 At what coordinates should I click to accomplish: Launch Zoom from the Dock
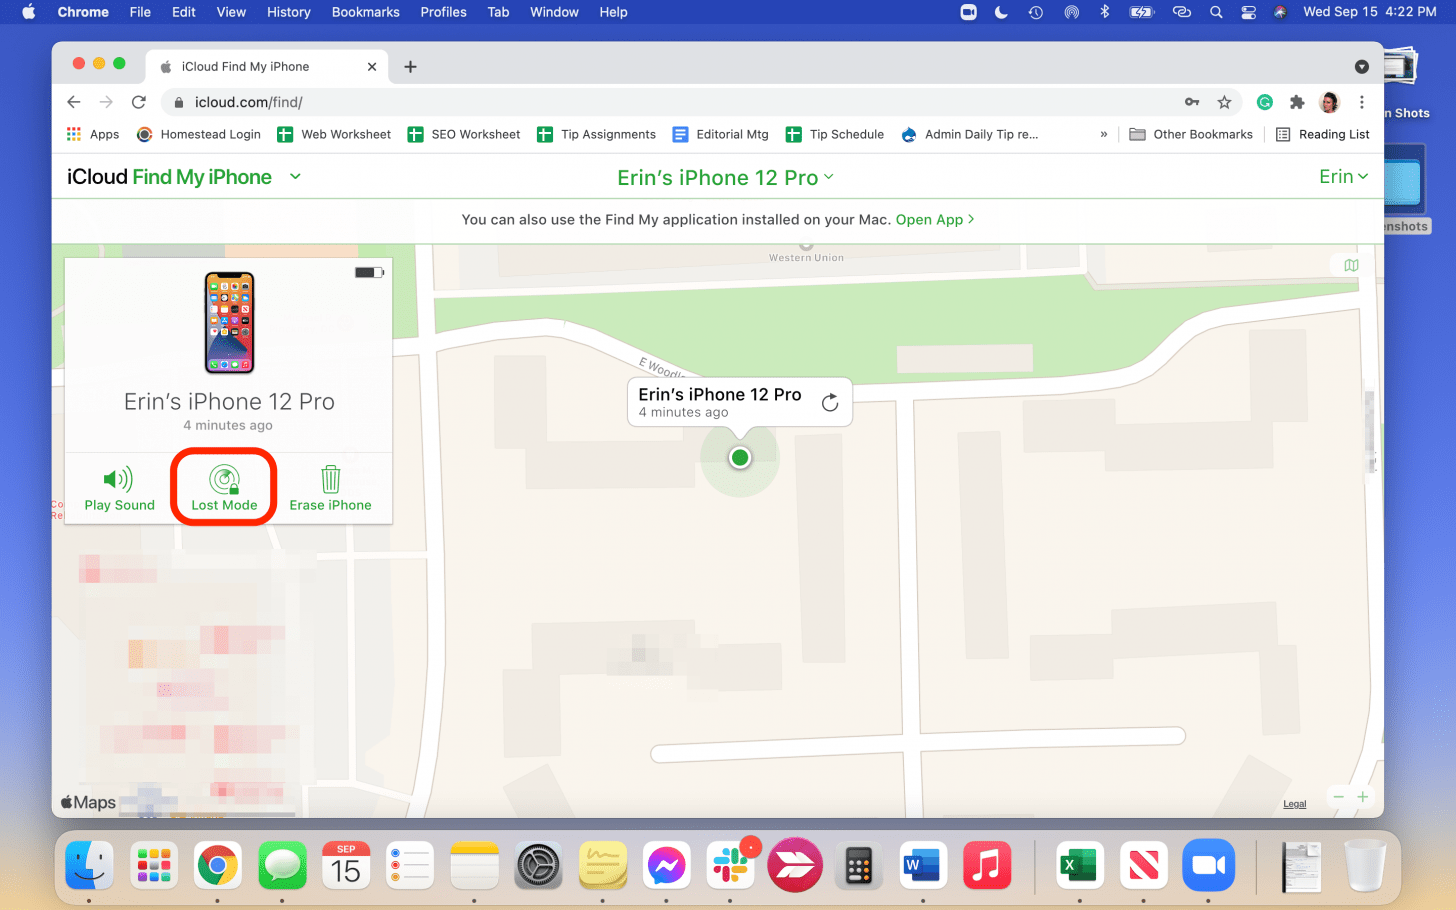point(1208,866)
